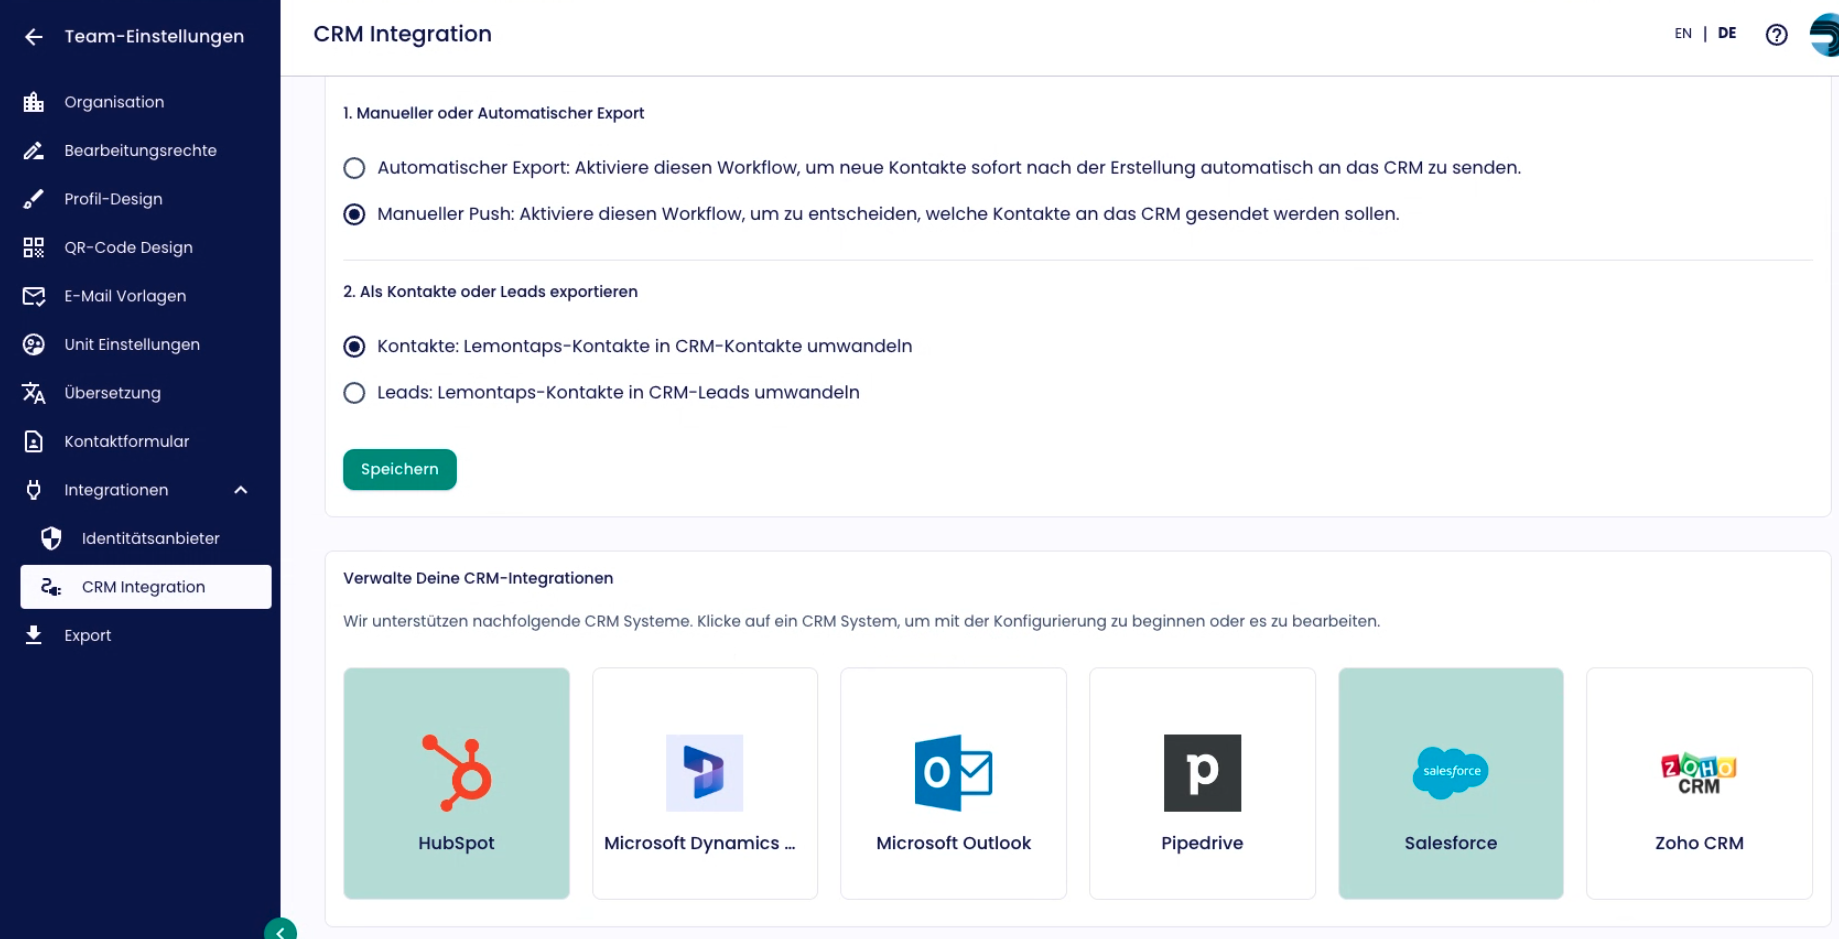Screen dimensions: 1839x939
Task: Click the Microsoft Dynamics logo
Action: pos(705,773)
